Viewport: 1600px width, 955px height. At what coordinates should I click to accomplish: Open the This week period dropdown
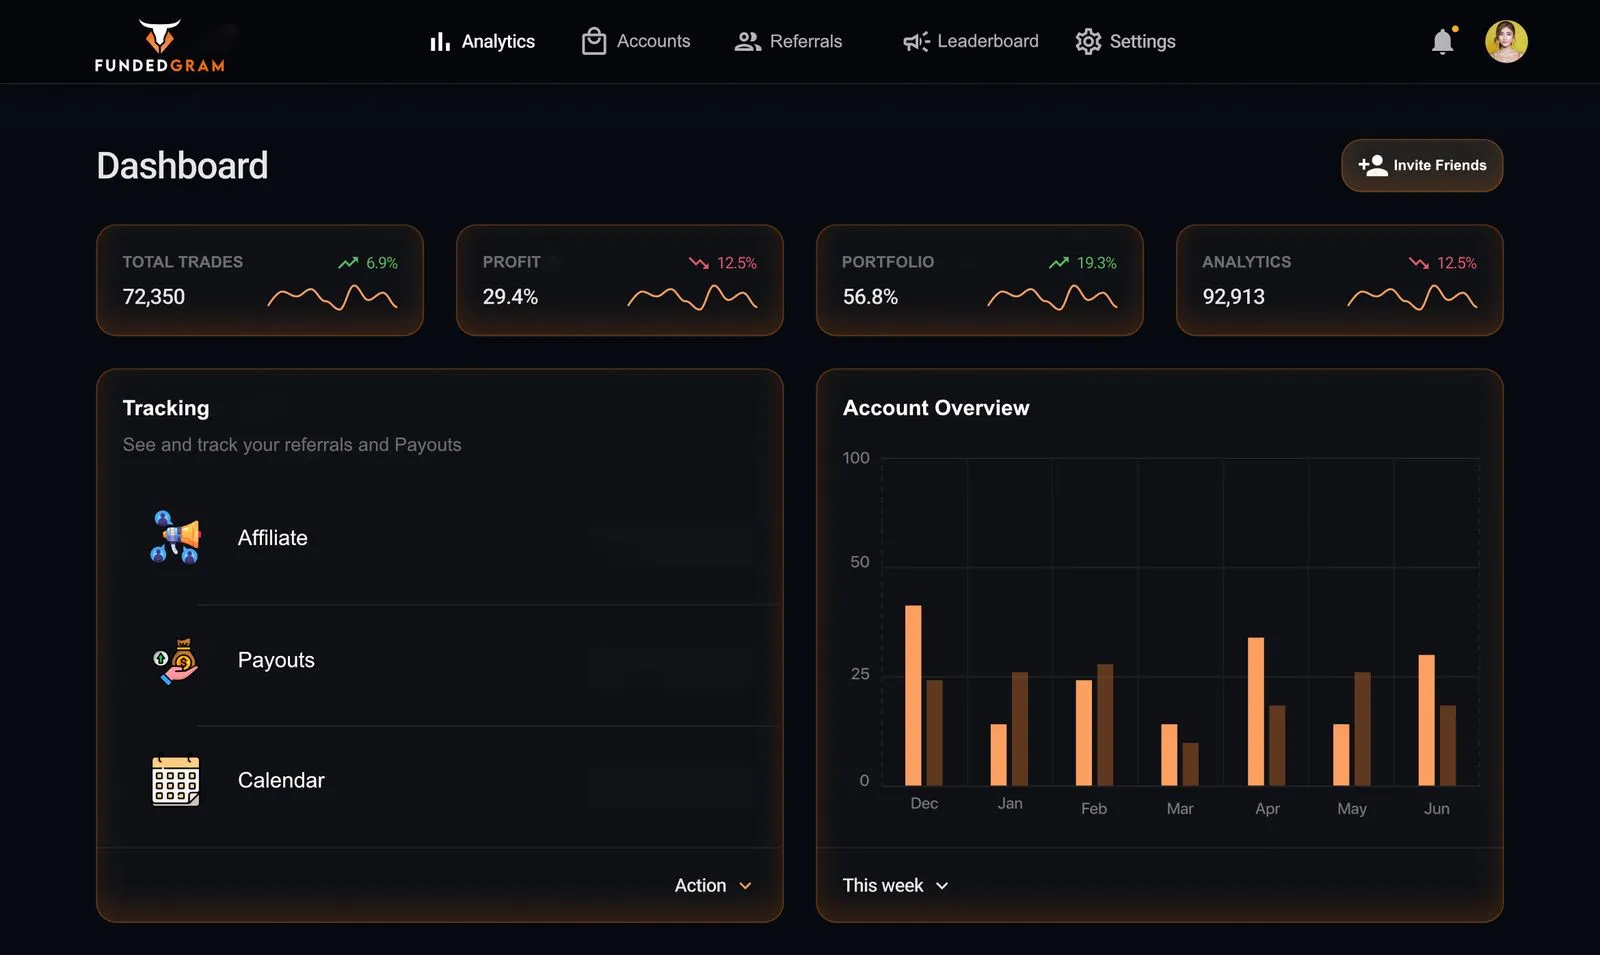[895, 886]
